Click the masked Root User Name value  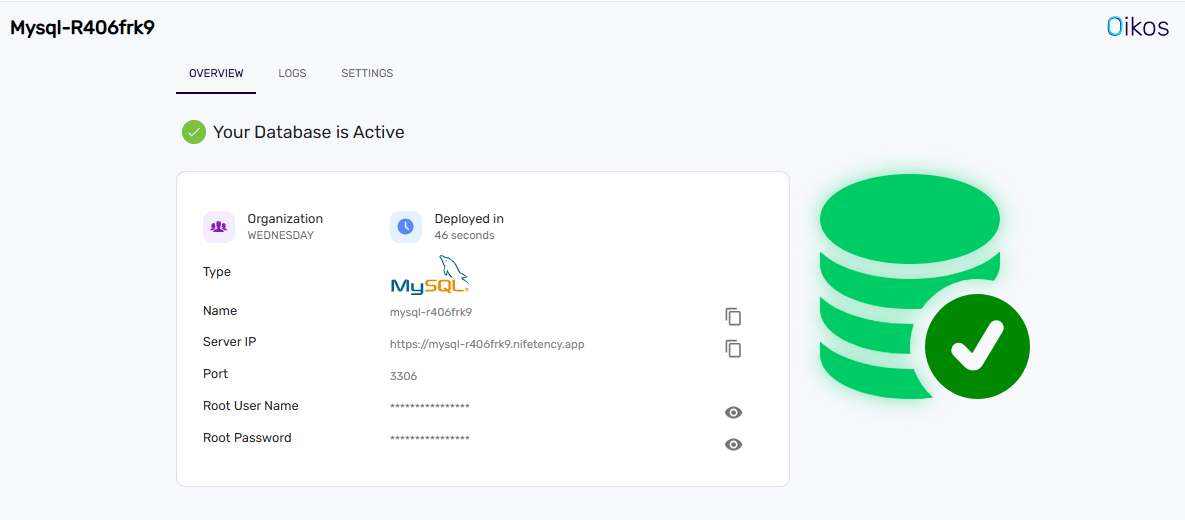point(430,407)
